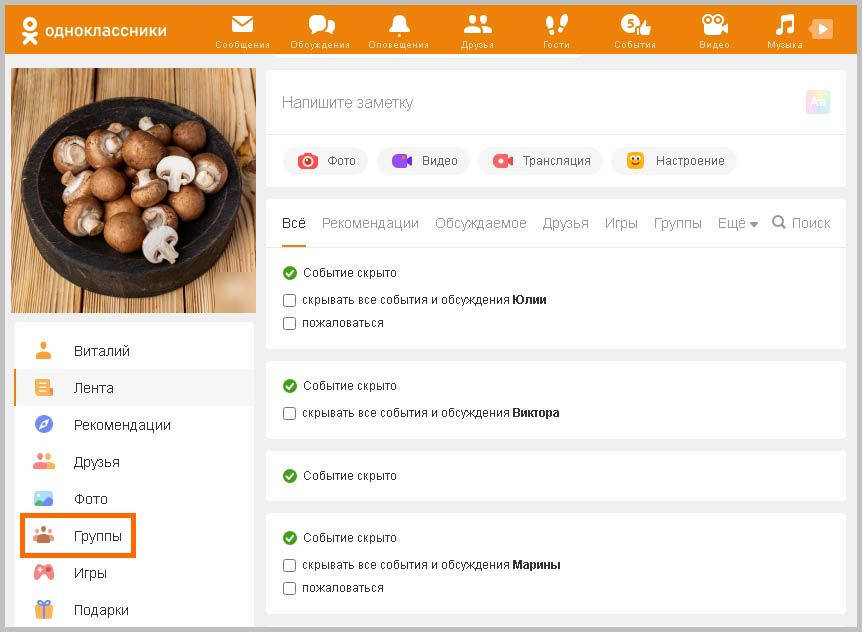Open Лента link text in sidebar
This screenshot has width=862, height=632.
tap(93, 388)
